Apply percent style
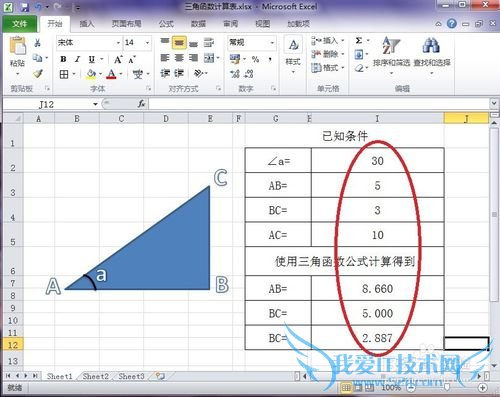500x397 pixels. tap(255, 60)
